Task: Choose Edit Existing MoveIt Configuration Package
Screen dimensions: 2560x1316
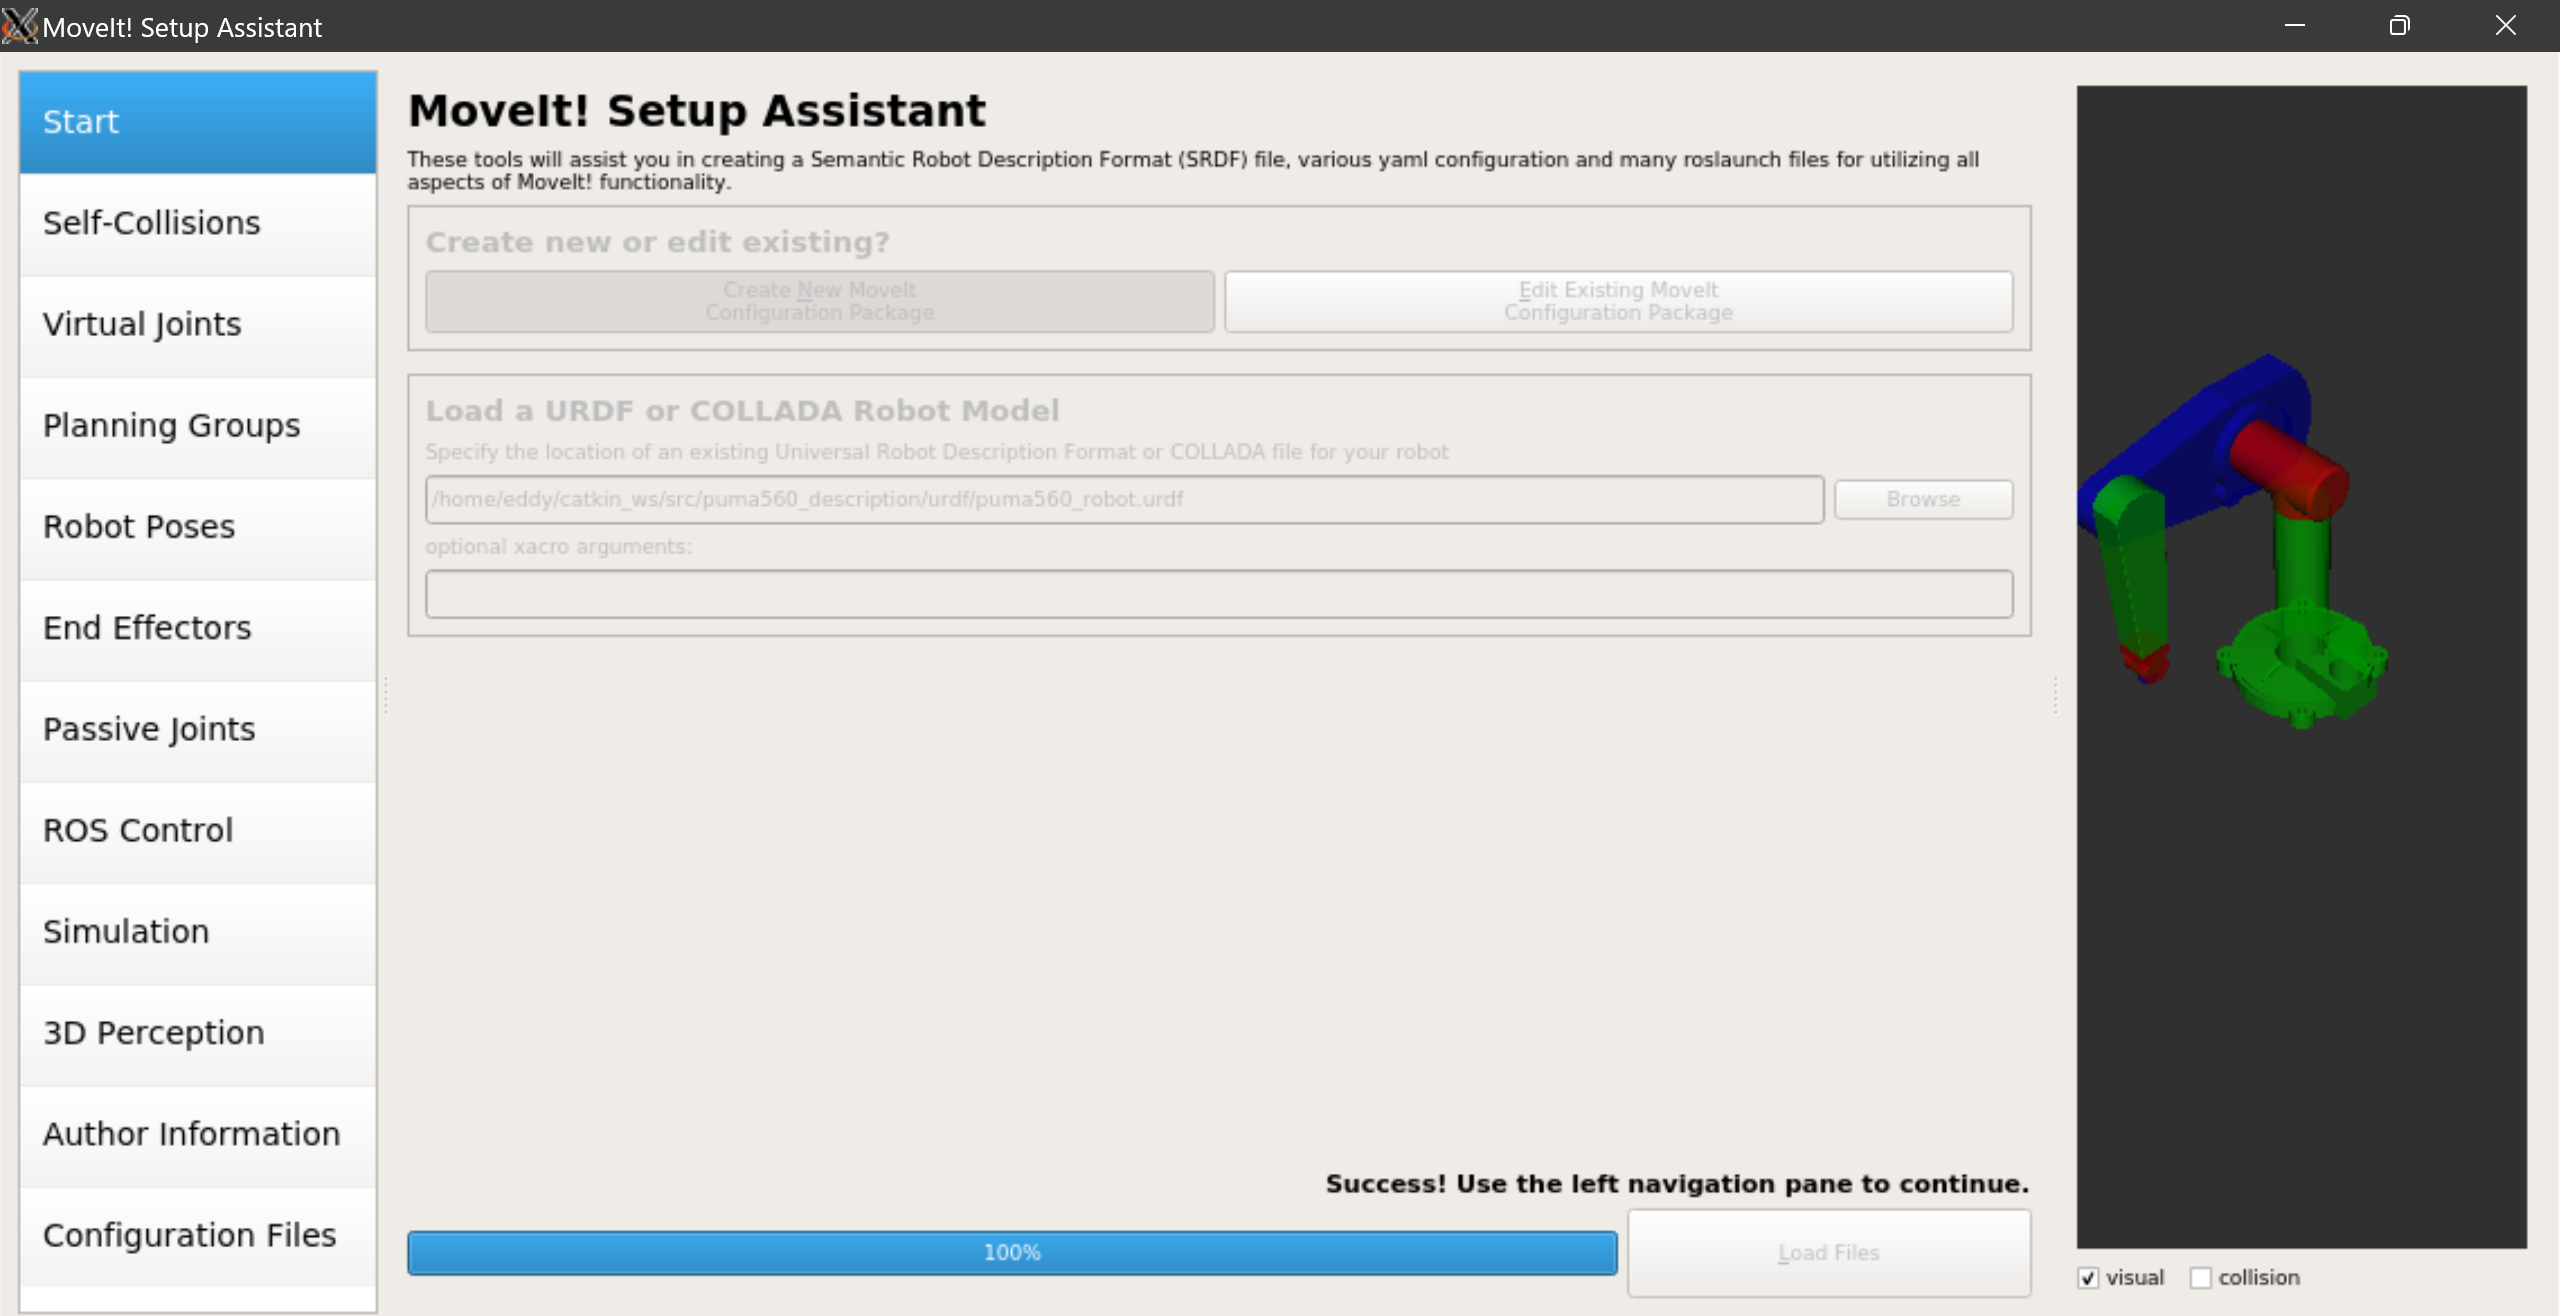Action: (1617, 301)
